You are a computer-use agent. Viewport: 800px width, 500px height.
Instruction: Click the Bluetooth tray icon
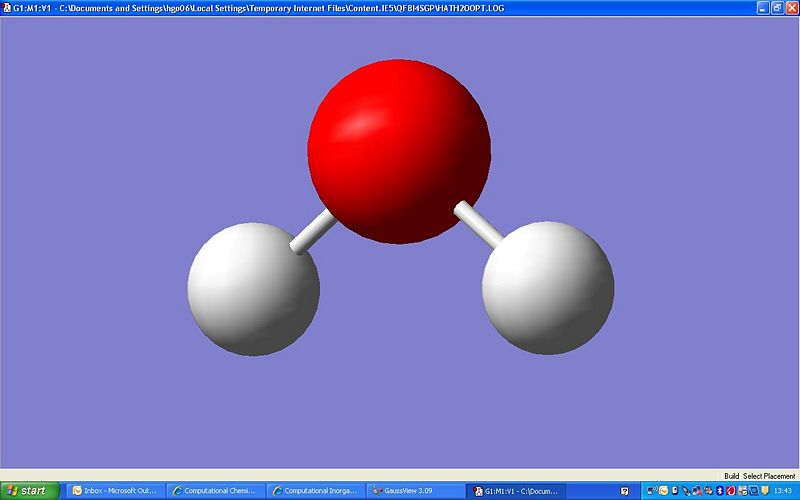(x=720, y=491)
